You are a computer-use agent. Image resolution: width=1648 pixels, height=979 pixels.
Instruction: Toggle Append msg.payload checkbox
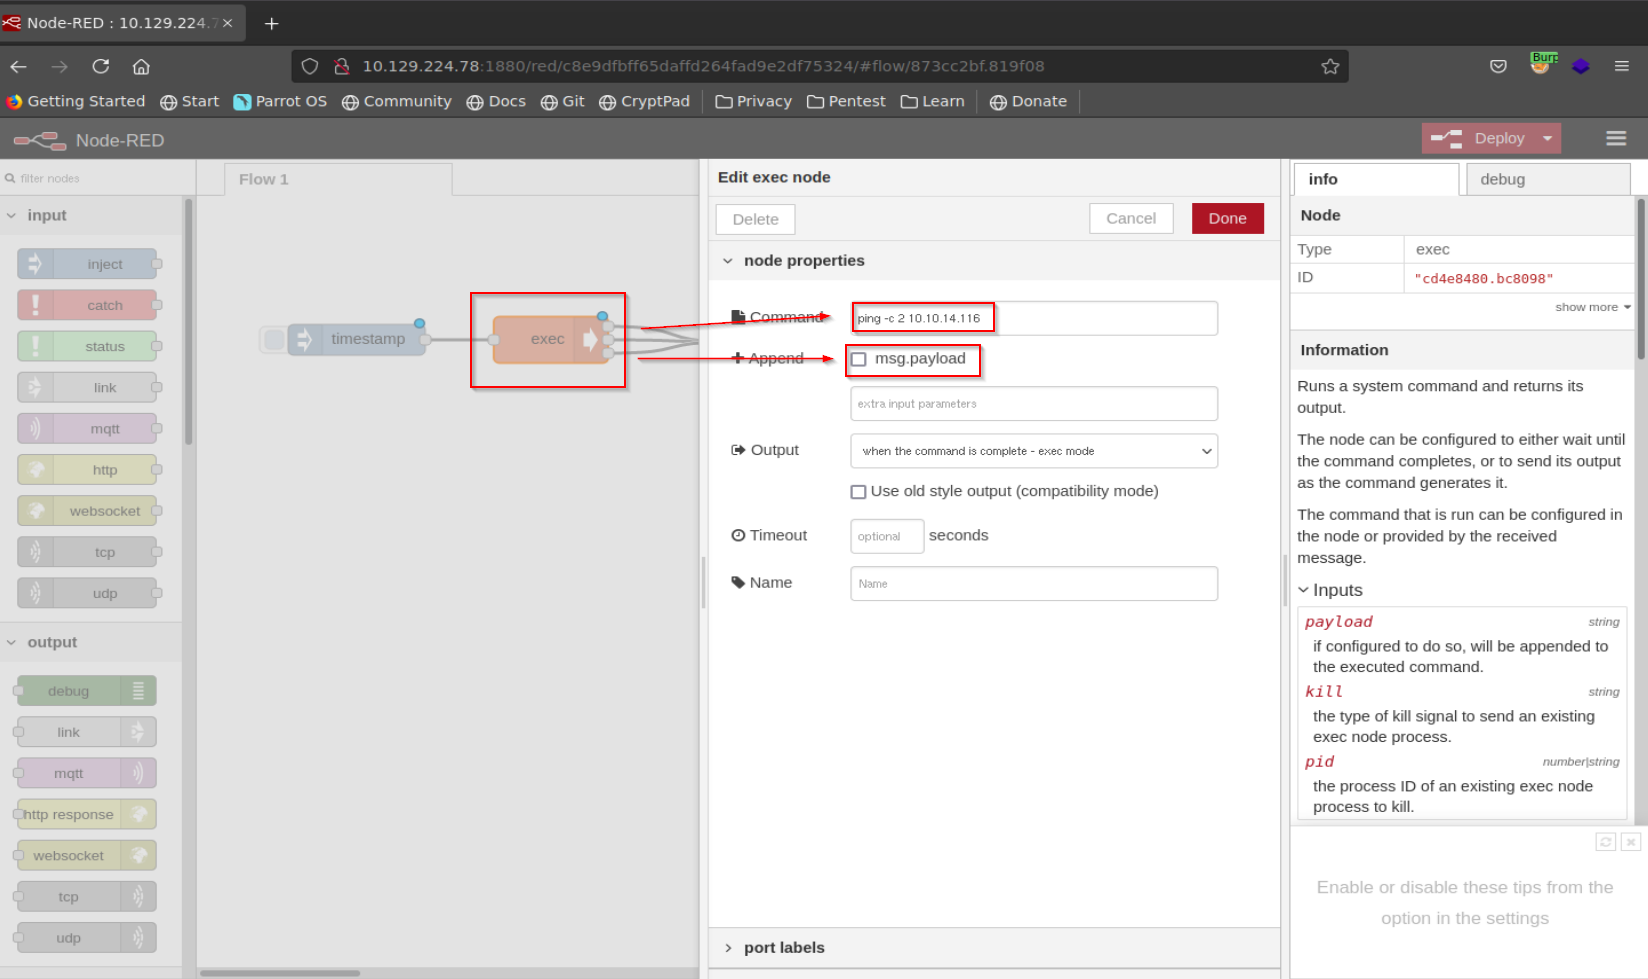coord(858,359)
